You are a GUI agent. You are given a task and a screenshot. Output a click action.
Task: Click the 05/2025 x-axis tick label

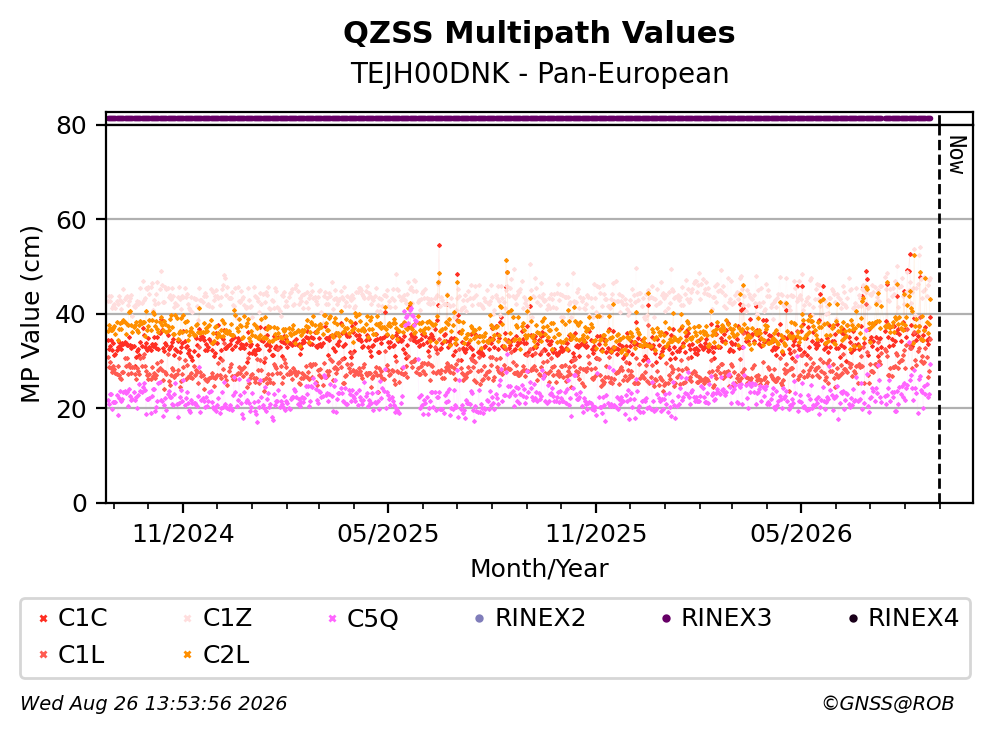click(388, 534)
